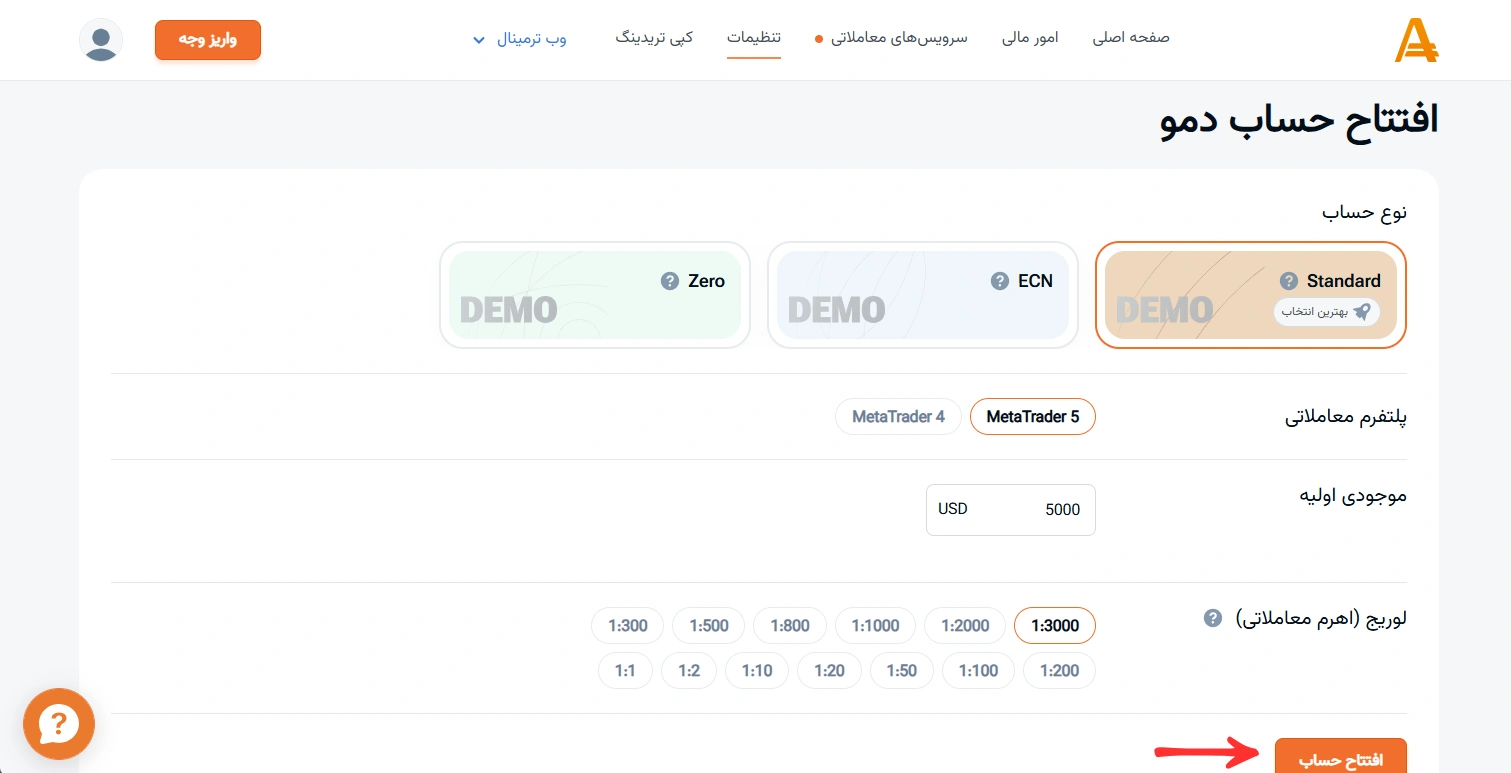Expand the وب ترمینال dropdown menu

[520, 38]
